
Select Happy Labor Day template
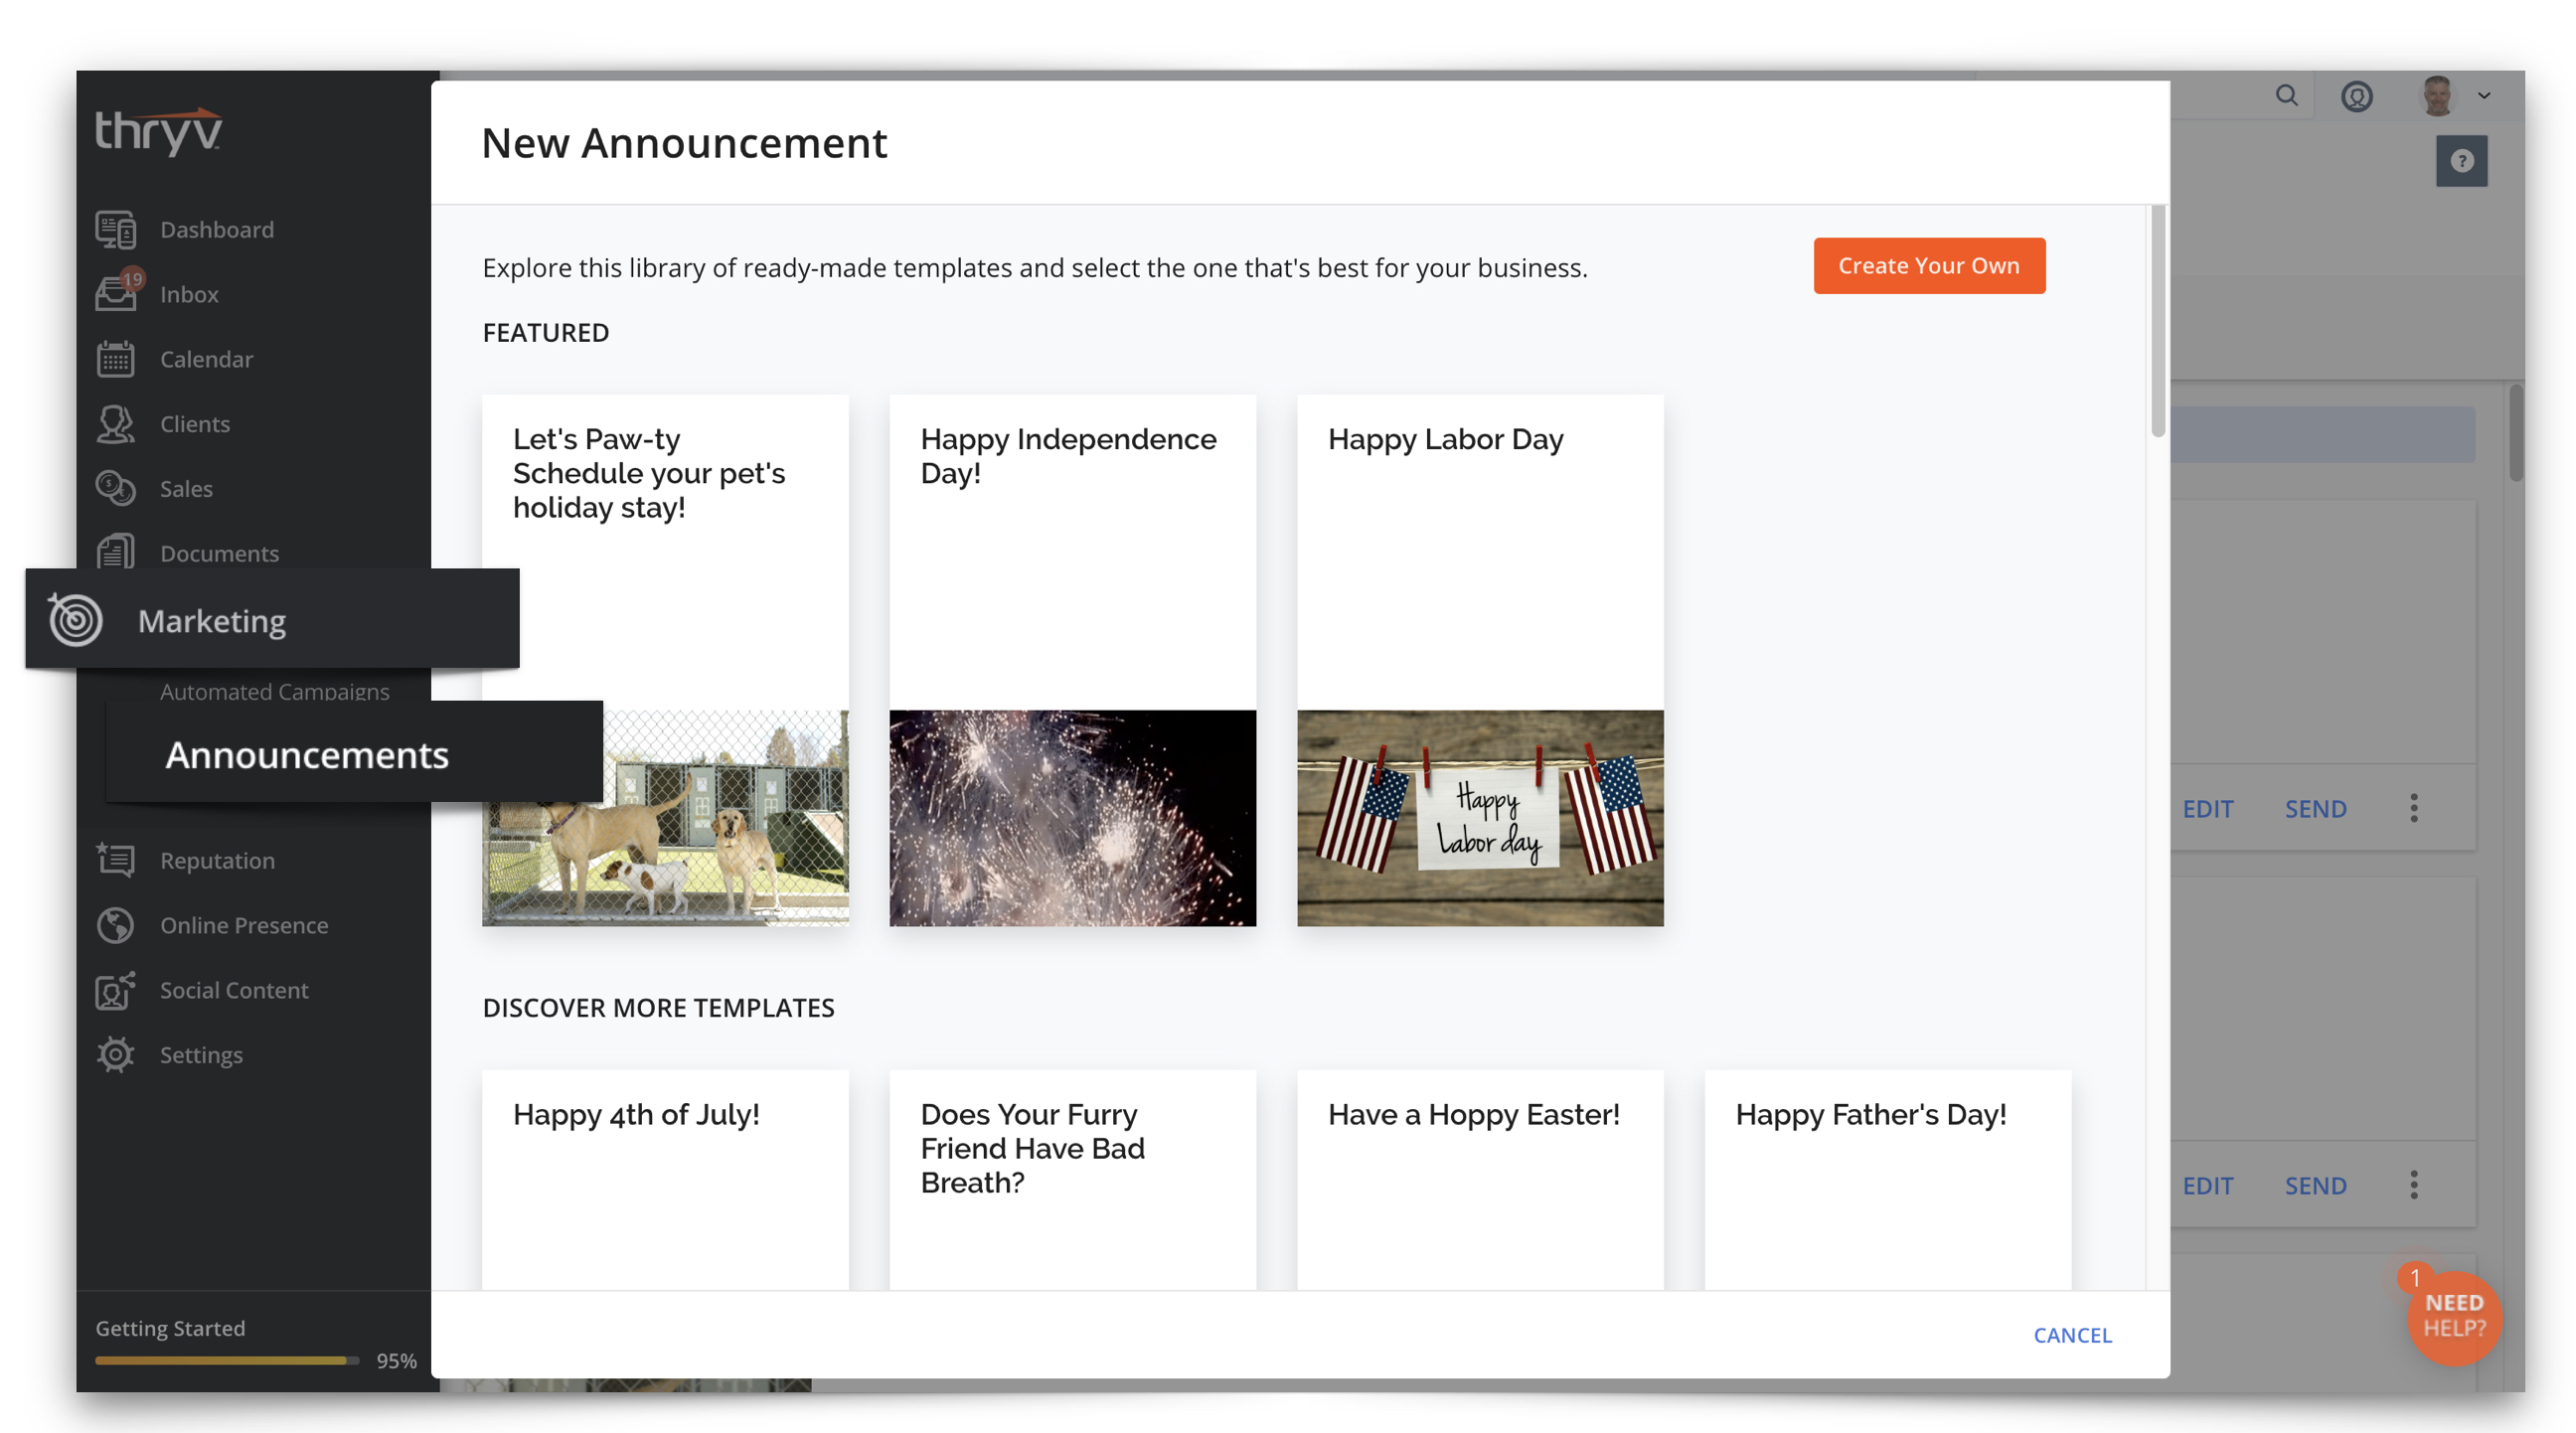(x=1480, y=660)
